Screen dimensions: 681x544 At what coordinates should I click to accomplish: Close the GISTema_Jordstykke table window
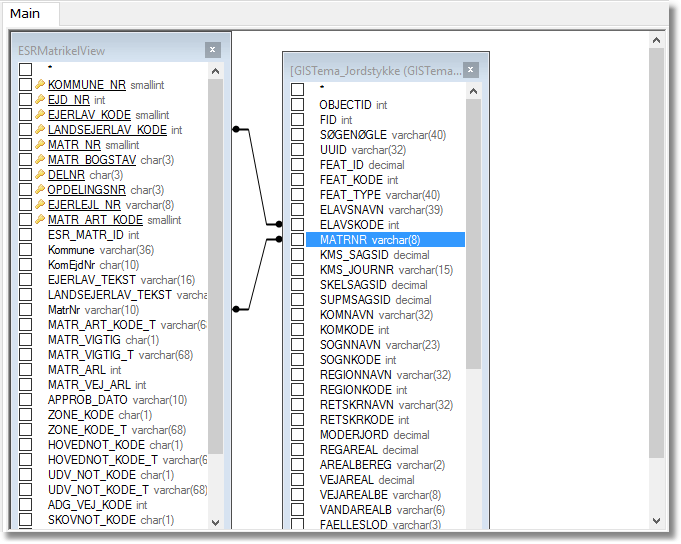471,70
